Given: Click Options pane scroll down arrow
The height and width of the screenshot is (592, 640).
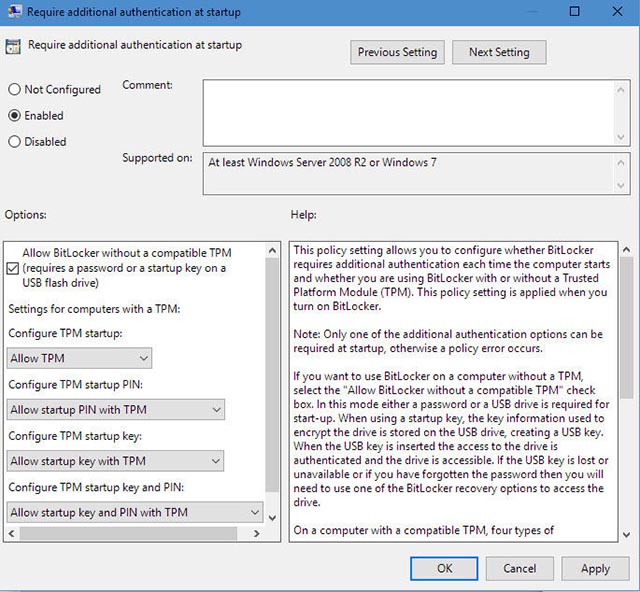Looking at the screenshot, I should point(272,518).
